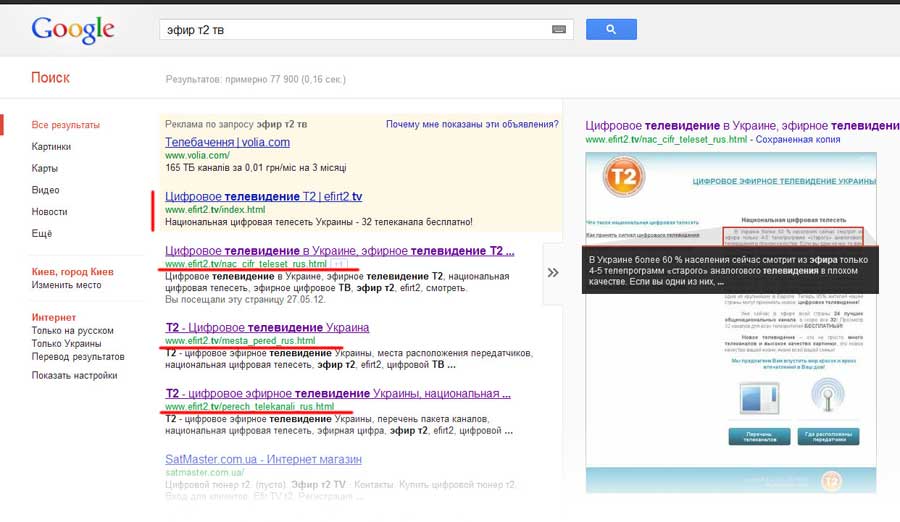Open result 'Т2 - цифровое эфирное телевидение Украины, национальная'
The image size is (900, 522).
coord(338,393)
